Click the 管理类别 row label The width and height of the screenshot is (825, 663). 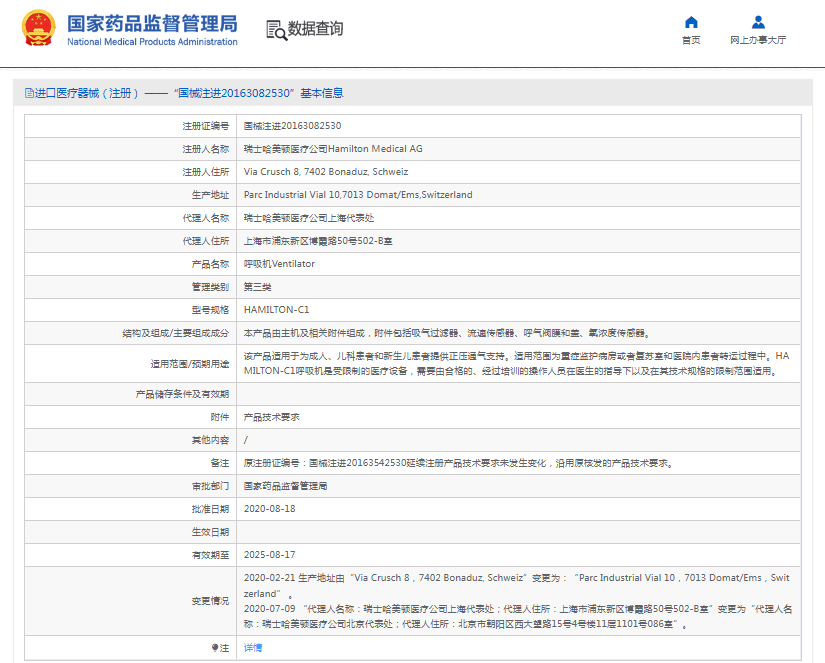210,287
